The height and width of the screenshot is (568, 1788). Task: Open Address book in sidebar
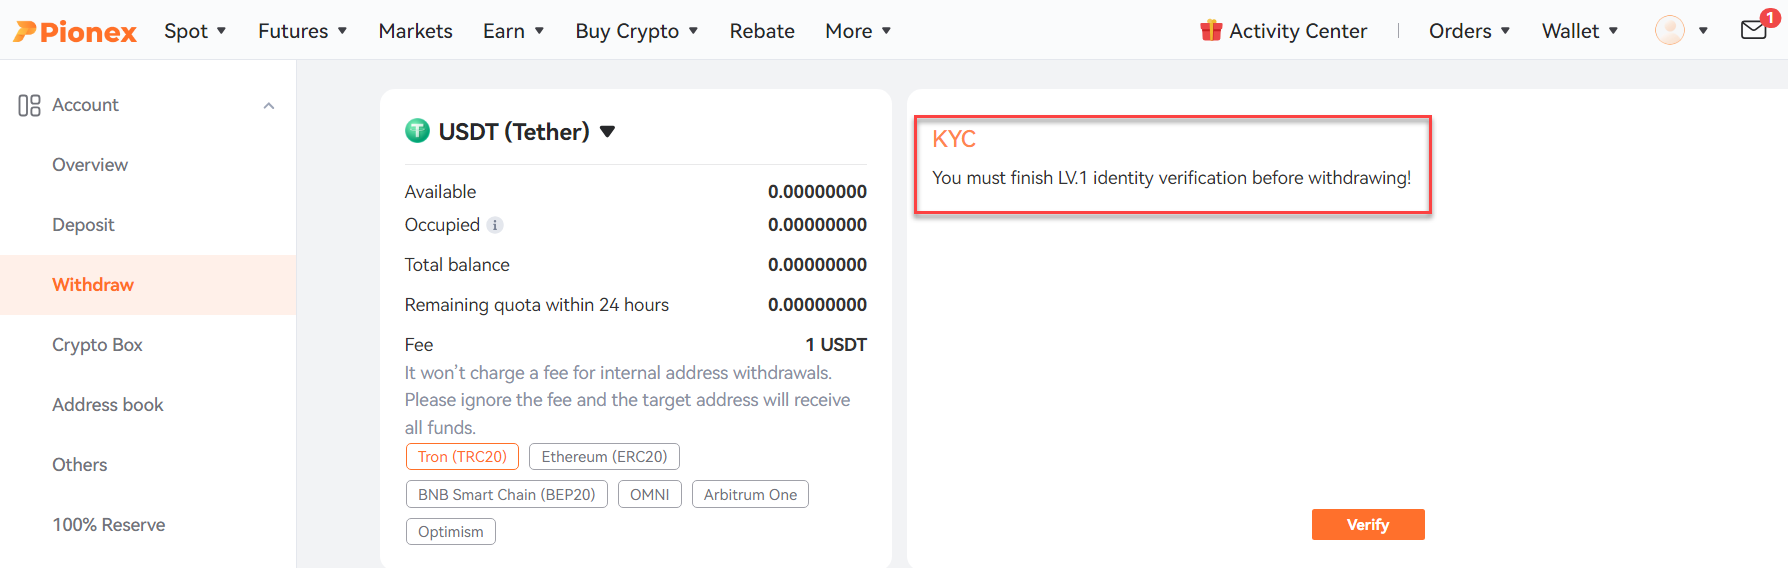(x=108, y=405)
